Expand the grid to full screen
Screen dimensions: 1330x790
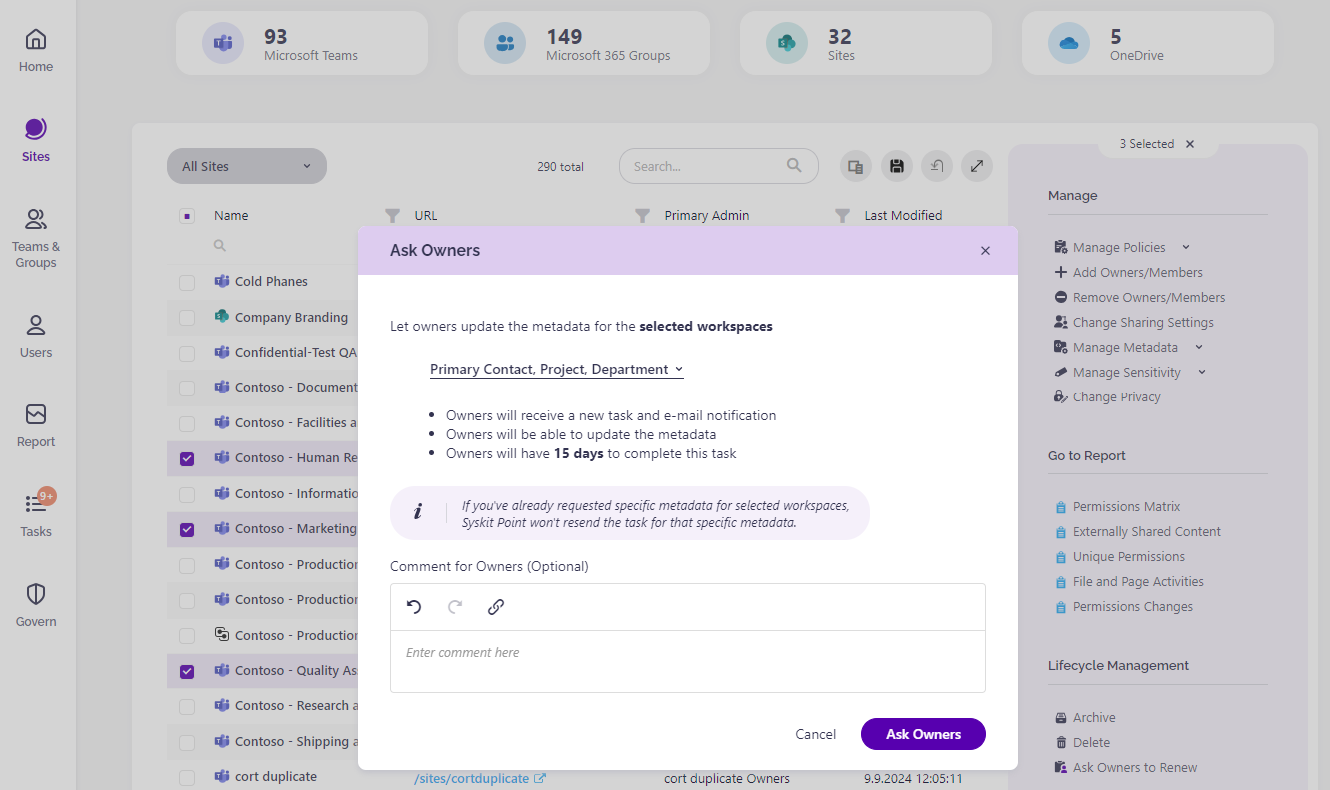976,165
